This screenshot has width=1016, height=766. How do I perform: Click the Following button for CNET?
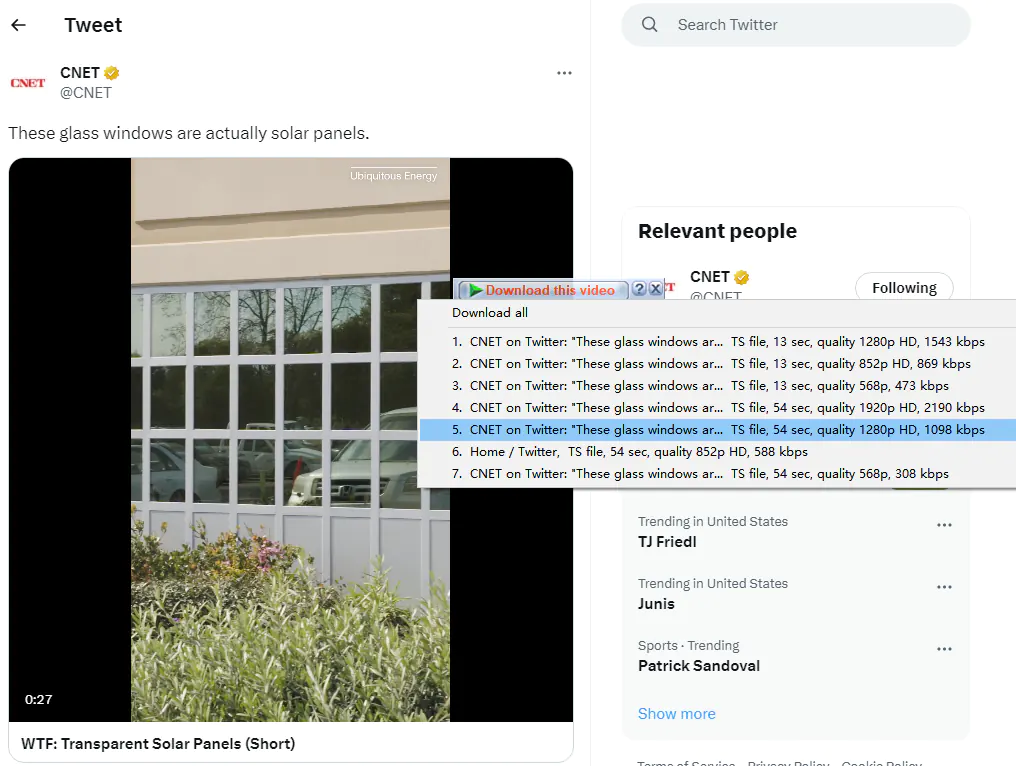pyautogui.click(x=903, y=288)
